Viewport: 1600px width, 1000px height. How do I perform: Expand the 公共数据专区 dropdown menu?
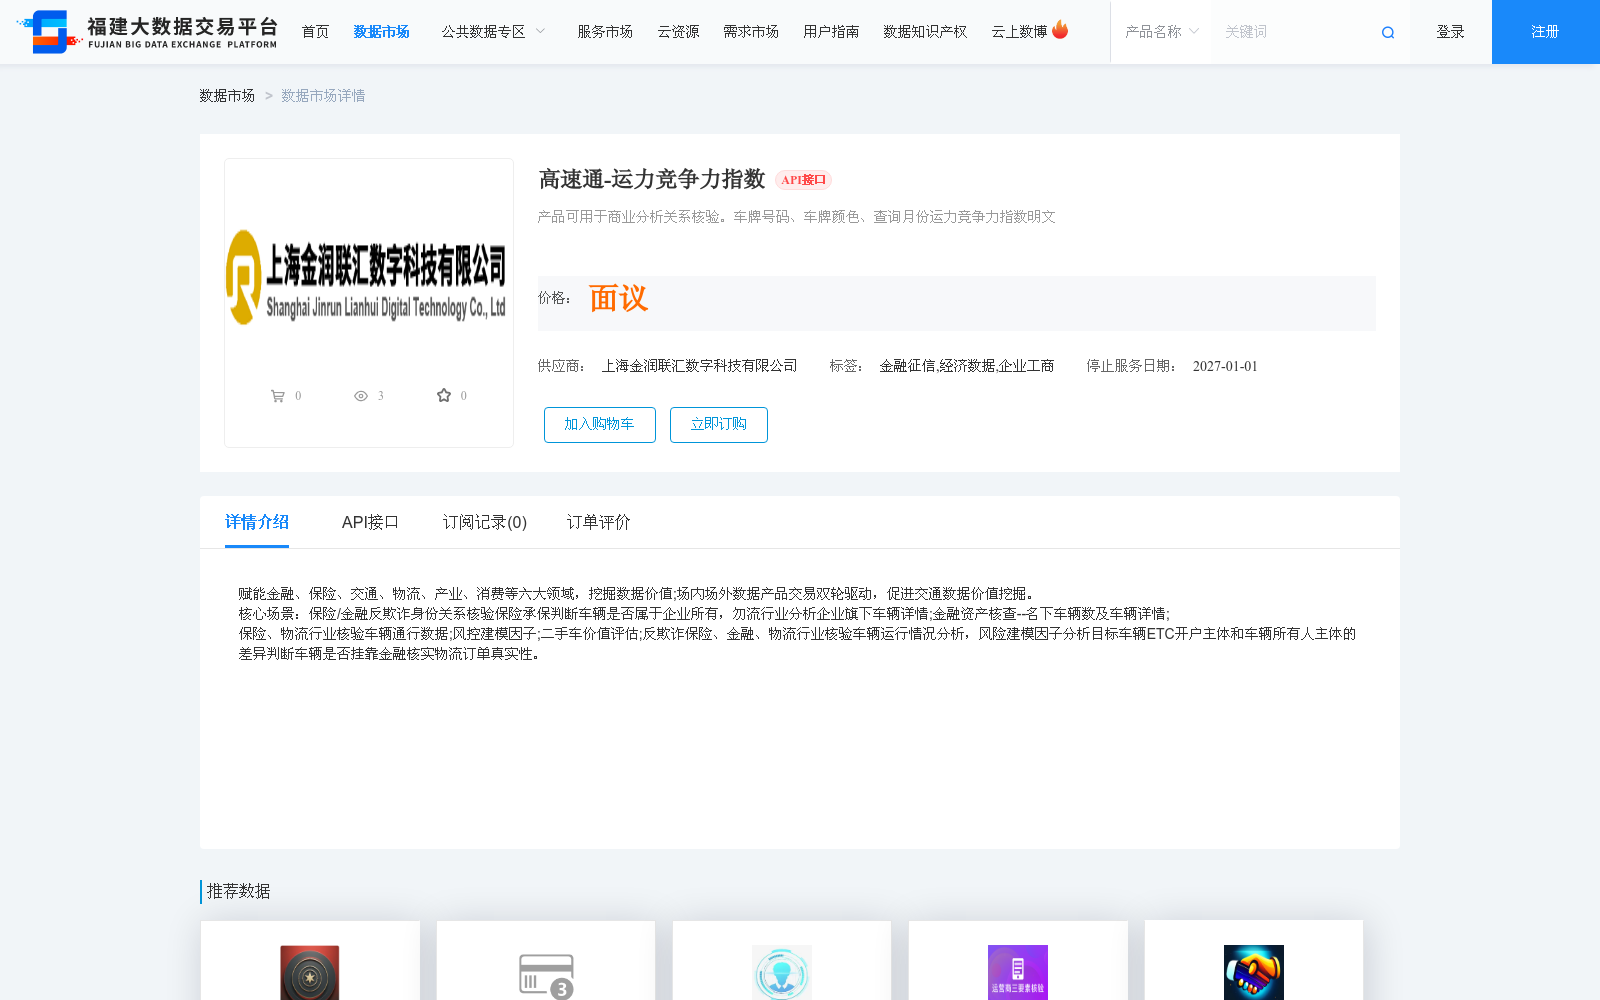pos(494,32)
